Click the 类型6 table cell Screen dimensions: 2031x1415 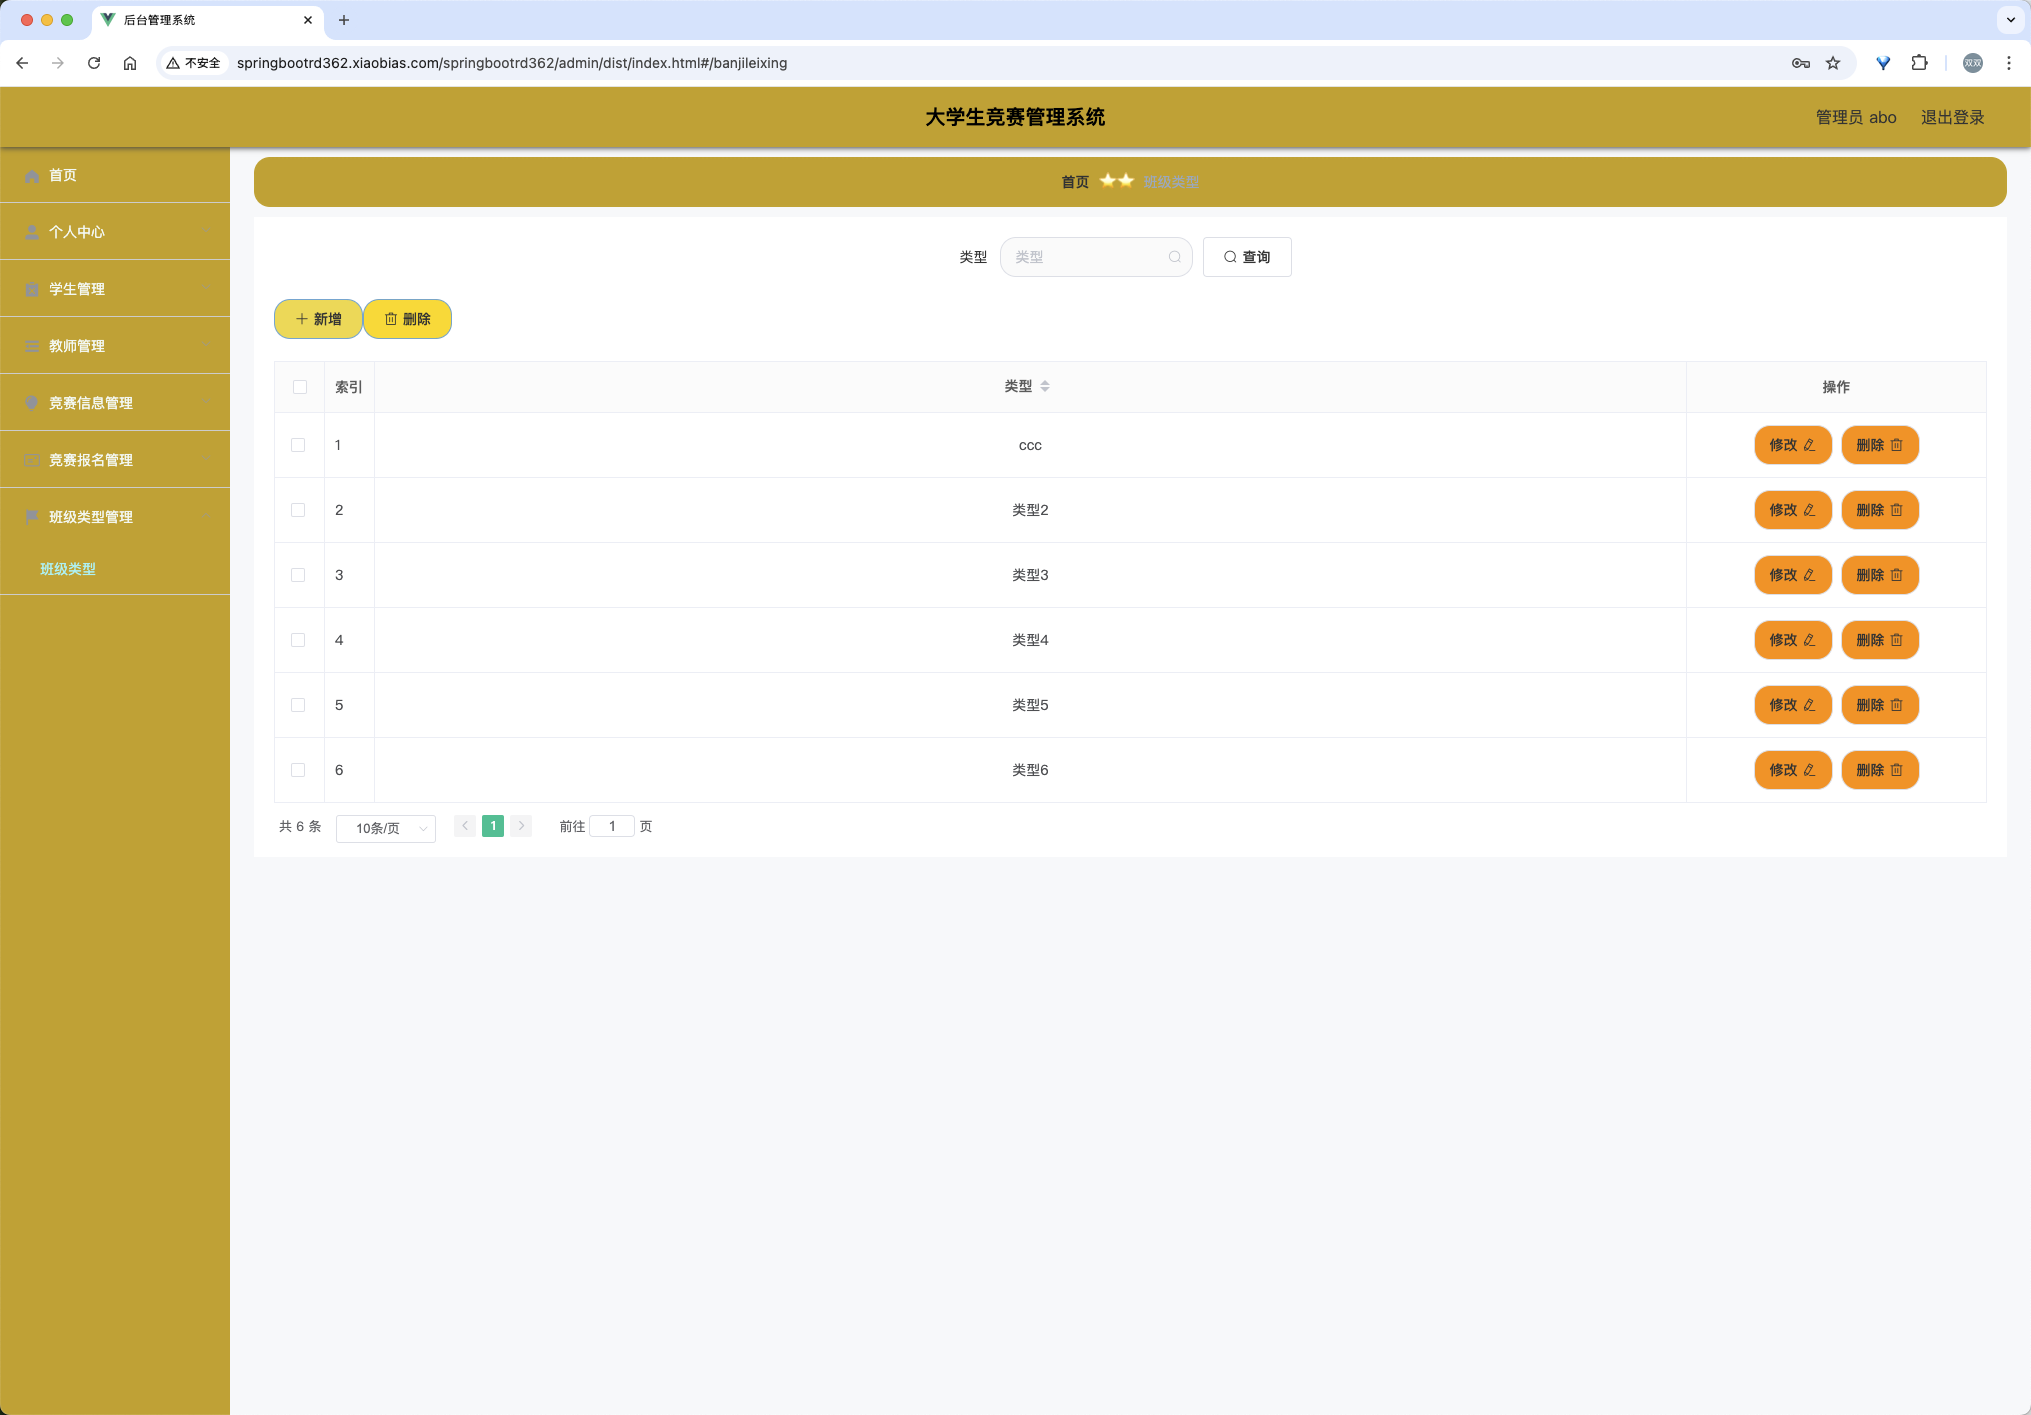(x=1030, y=770)
